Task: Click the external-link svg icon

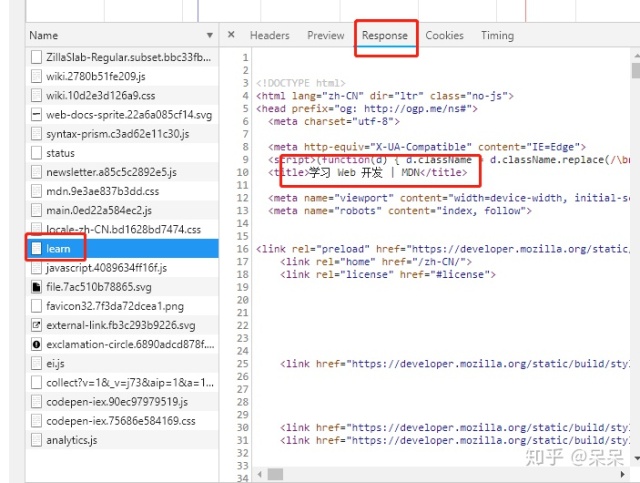Action: (36, 325)
